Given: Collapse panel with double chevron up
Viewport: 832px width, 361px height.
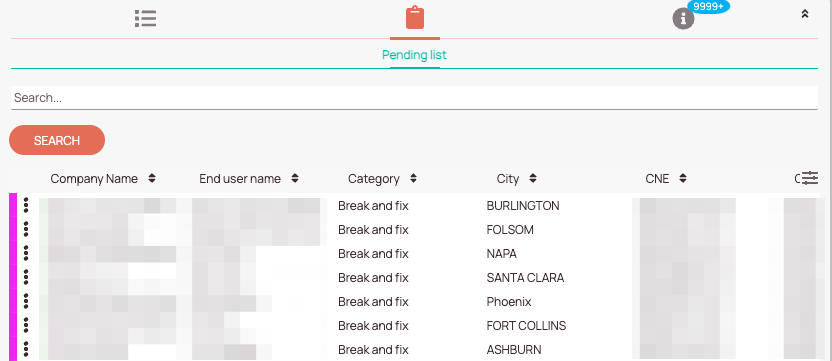Looking at the screenshot, I should pyautogui.click(x=804, y=14).
